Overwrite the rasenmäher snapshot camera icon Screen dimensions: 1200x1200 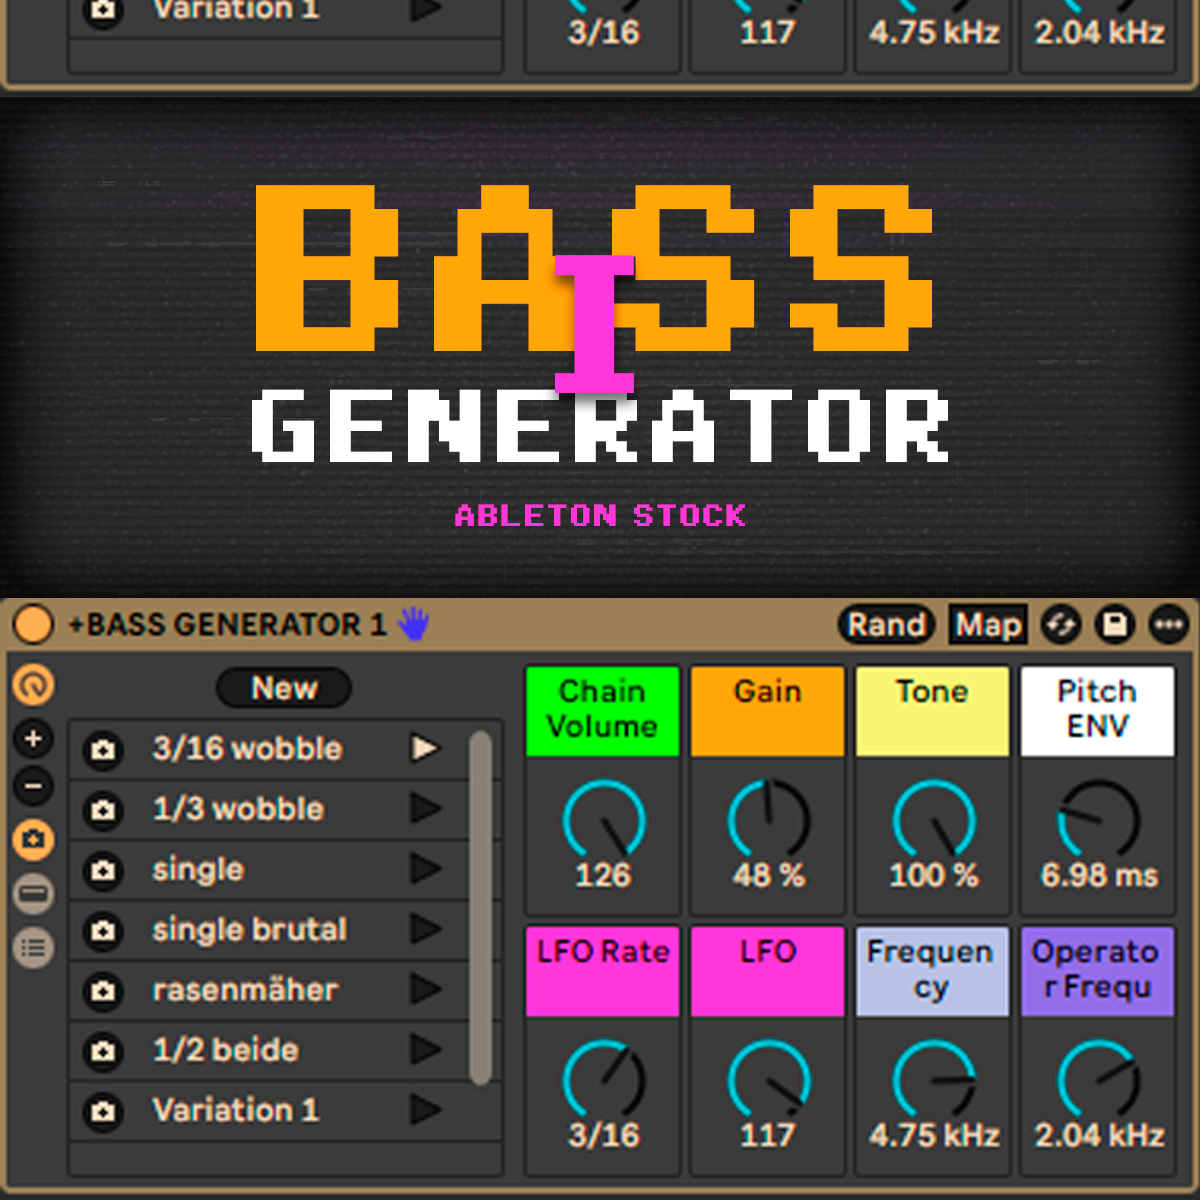[x=103, y=991]
